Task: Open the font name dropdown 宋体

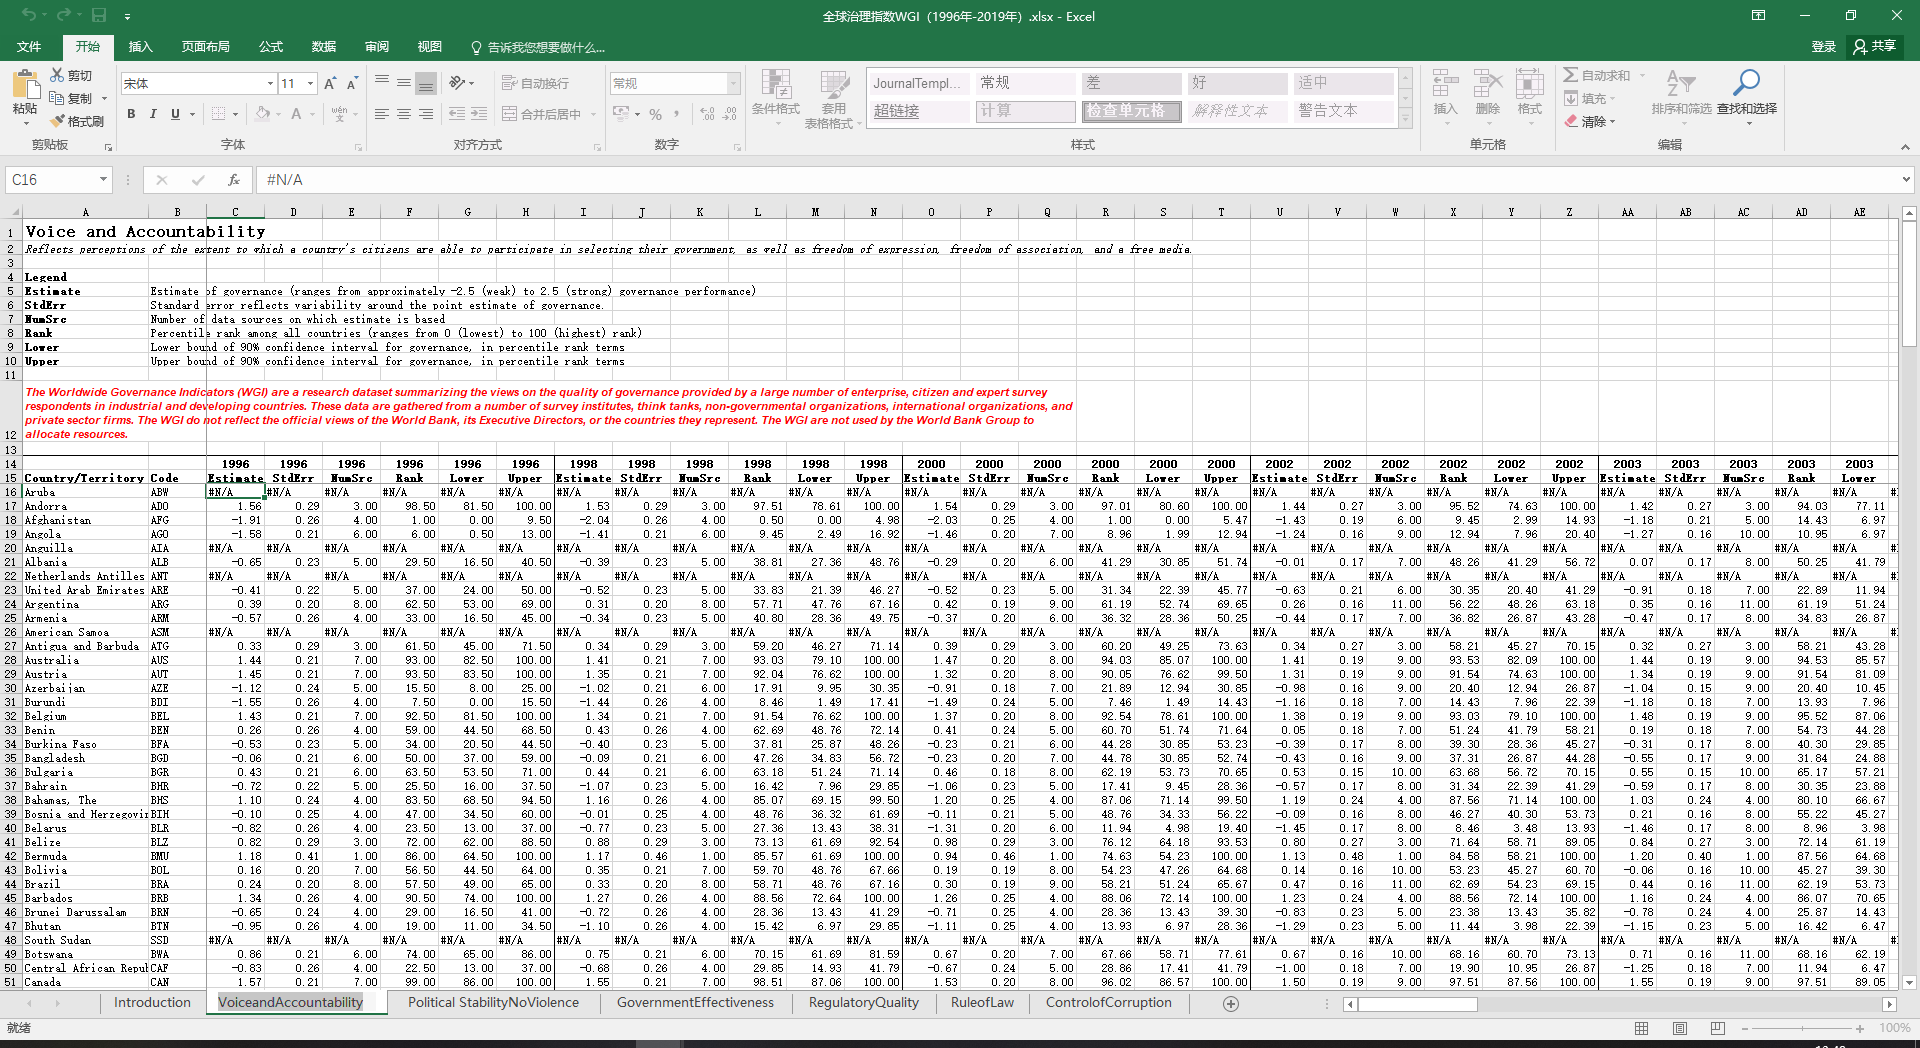Action: click(270, 83)
